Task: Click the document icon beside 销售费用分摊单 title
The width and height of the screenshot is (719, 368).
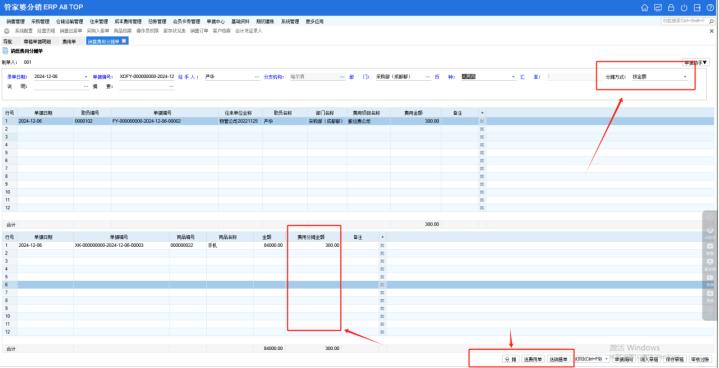Action: pos(5,51)
